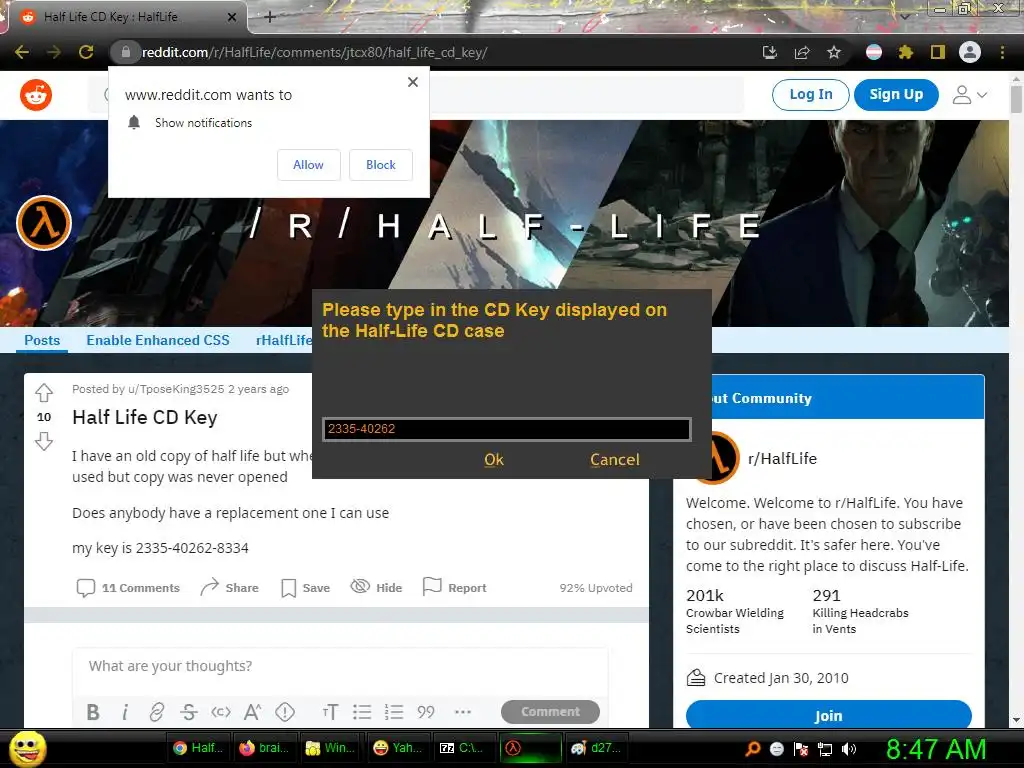Join the r/HalfLife community
Viewport: 1024px width, 768px height.
[828, 715]
